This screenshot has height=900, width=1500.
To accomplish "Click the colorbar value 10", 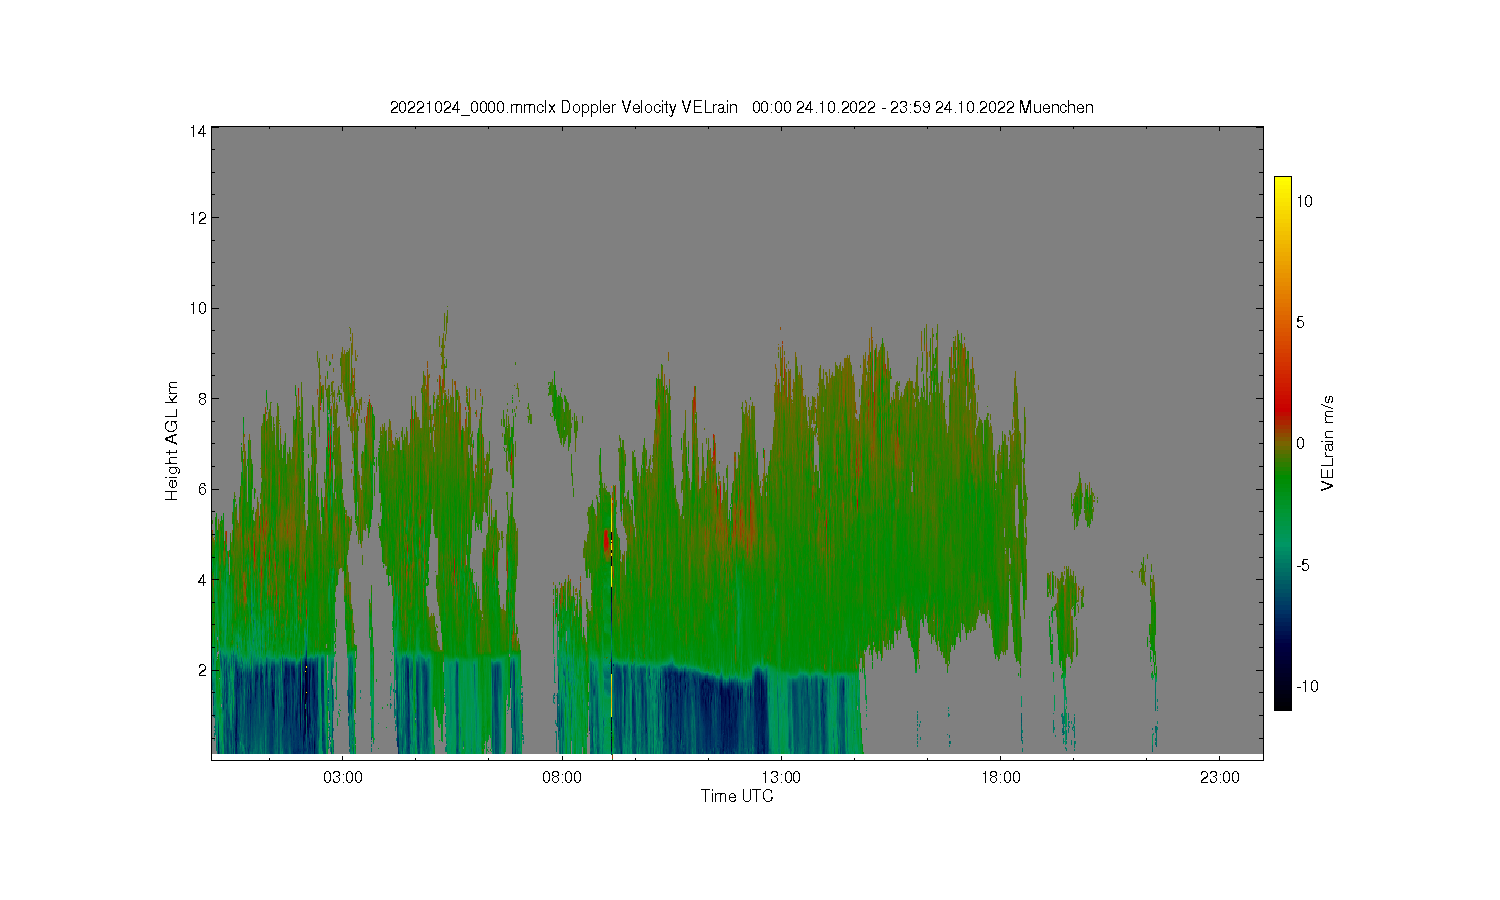I will [x=1305, y=201].
